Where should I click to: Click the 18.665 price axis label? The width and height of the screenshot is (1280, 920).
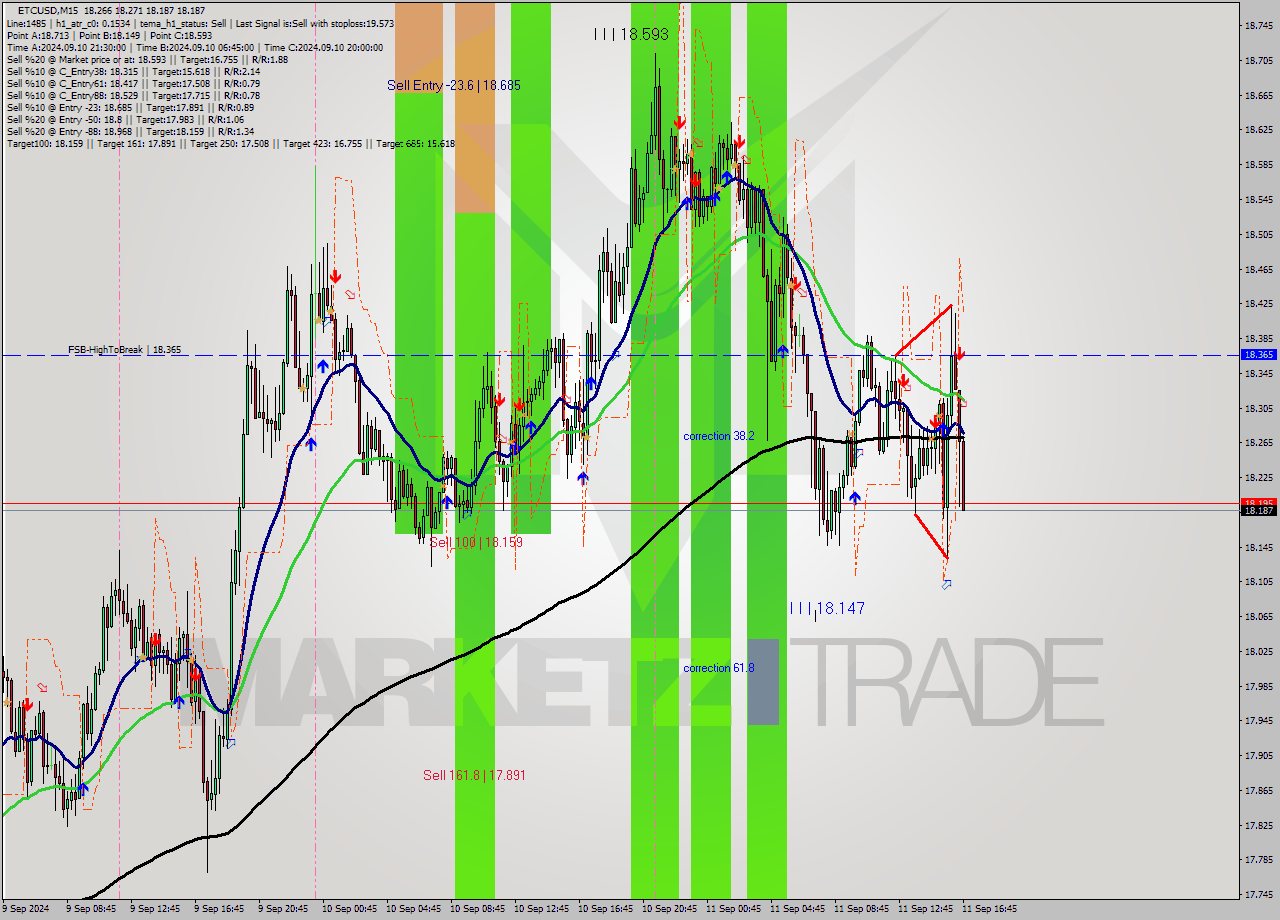[1258, 96]
